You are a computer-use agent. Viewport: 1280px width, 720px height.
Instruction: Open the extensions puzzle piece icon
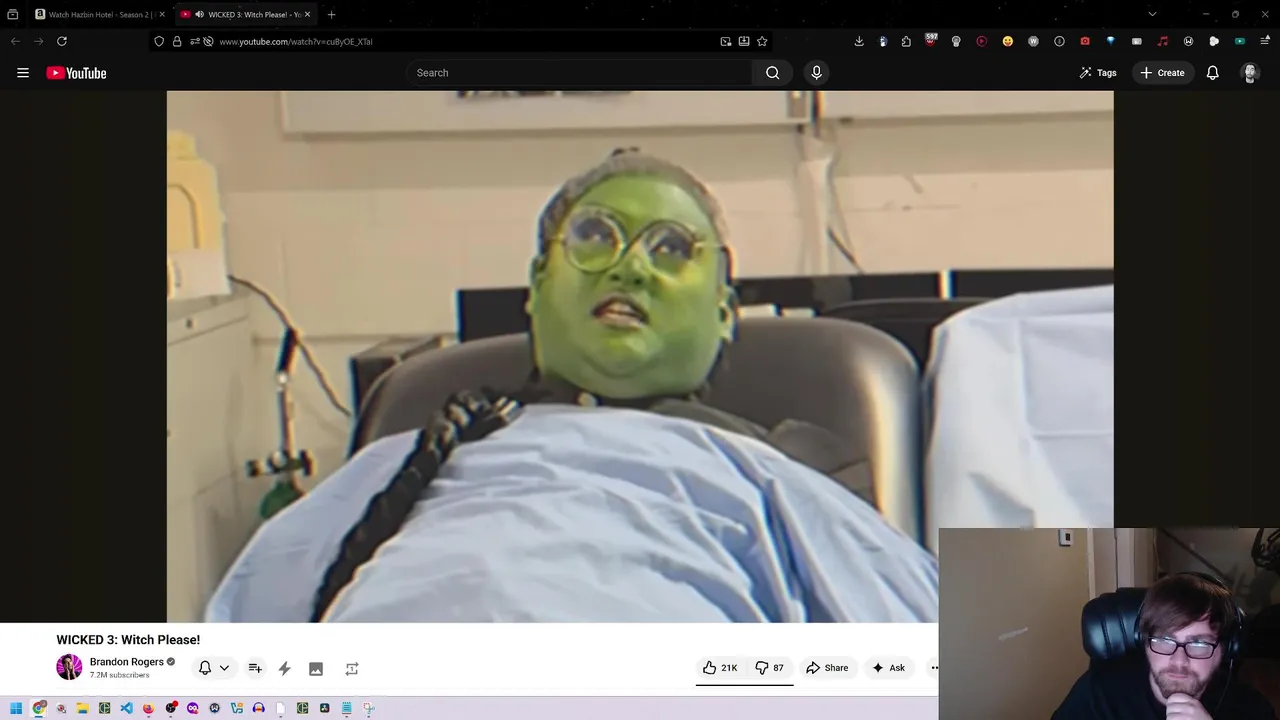coord(906,41)
